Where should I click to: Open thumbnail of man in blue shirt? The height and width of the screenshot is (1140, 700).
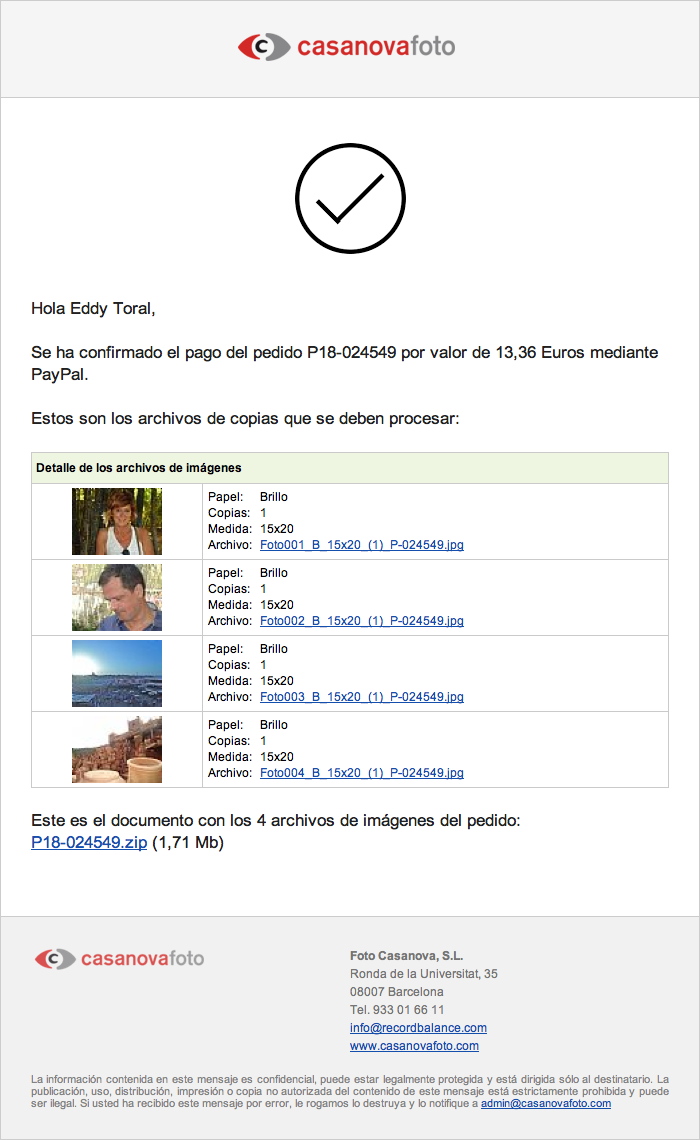click(x=117, y=597)
